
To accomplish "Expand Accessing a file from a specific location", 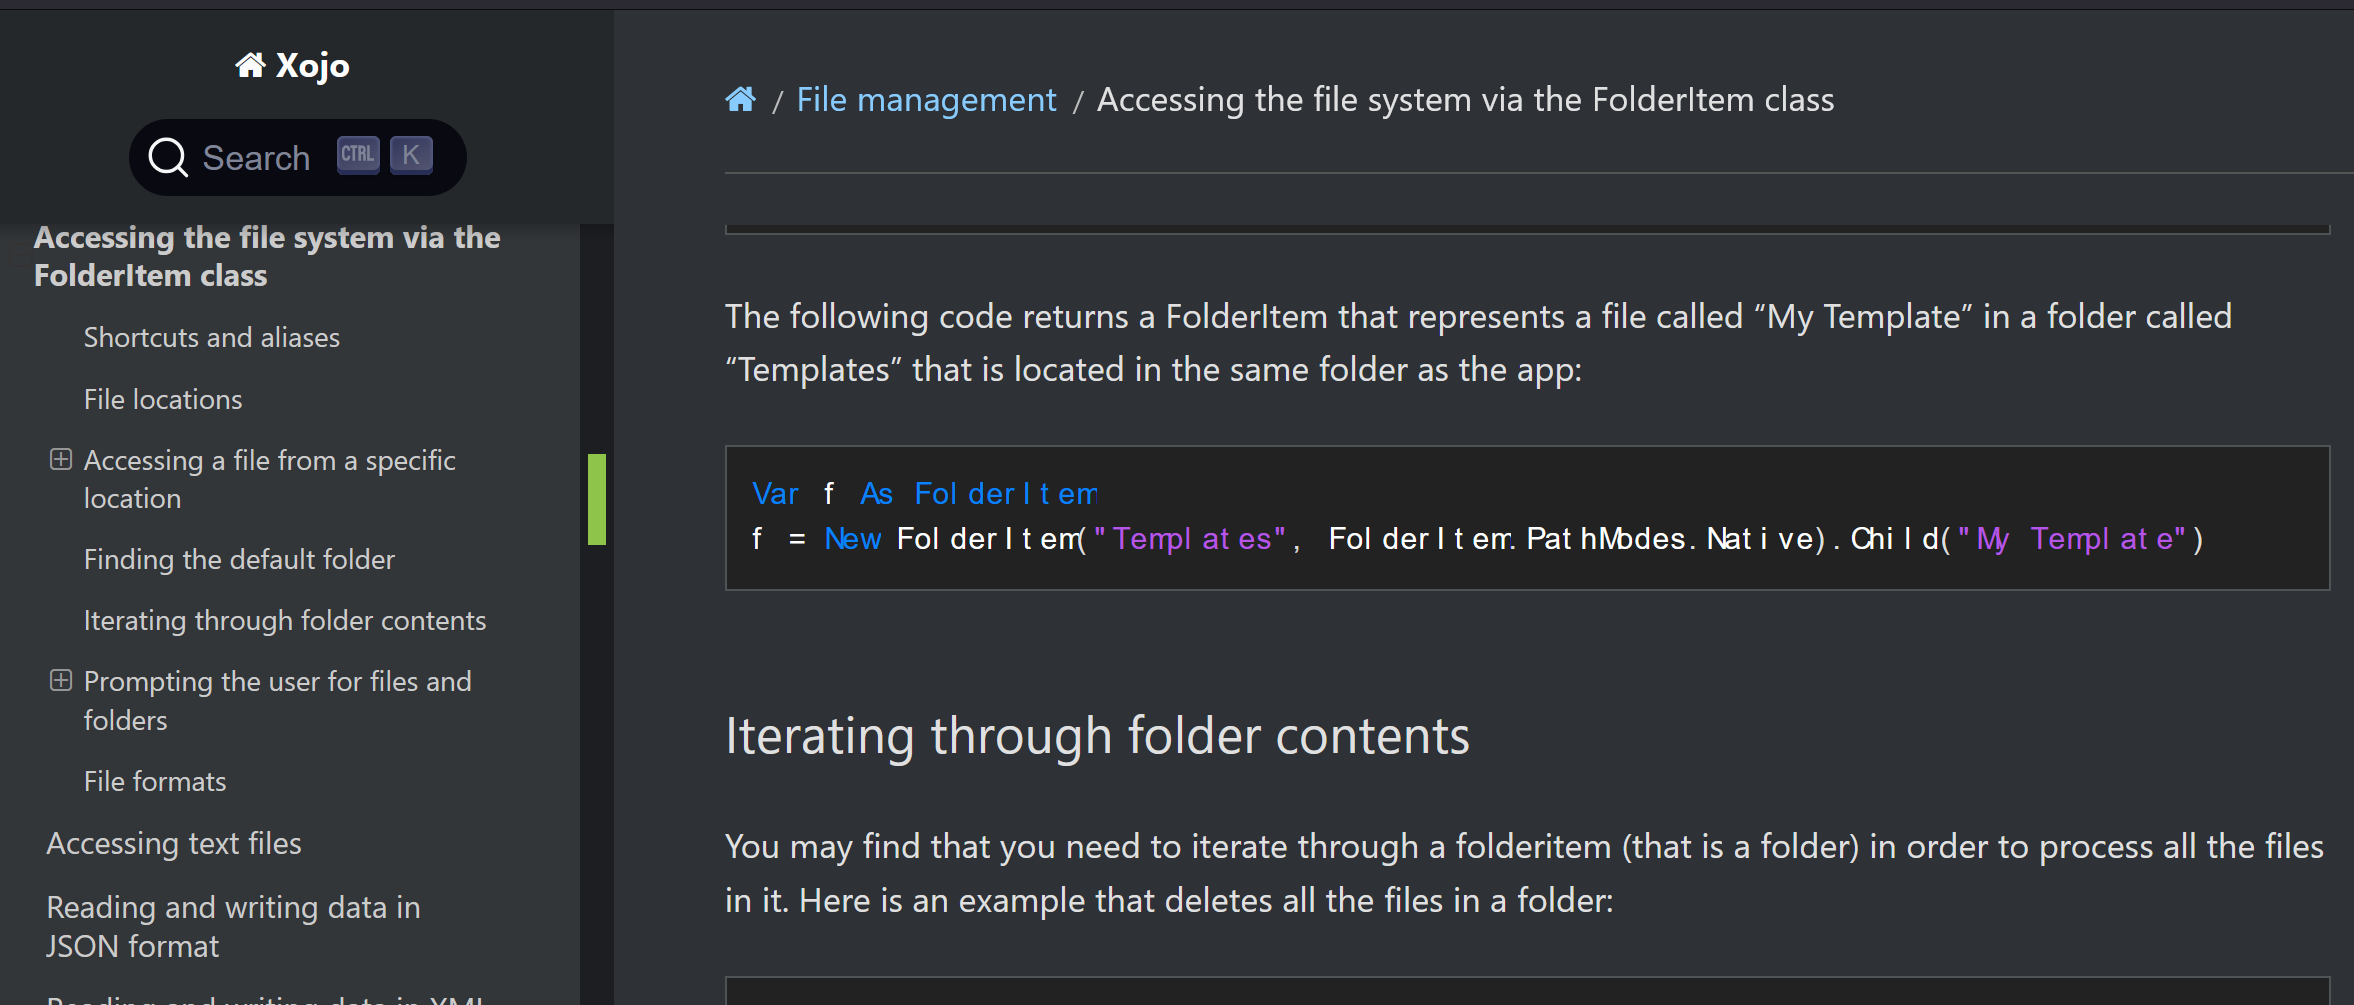I will 61,459.
